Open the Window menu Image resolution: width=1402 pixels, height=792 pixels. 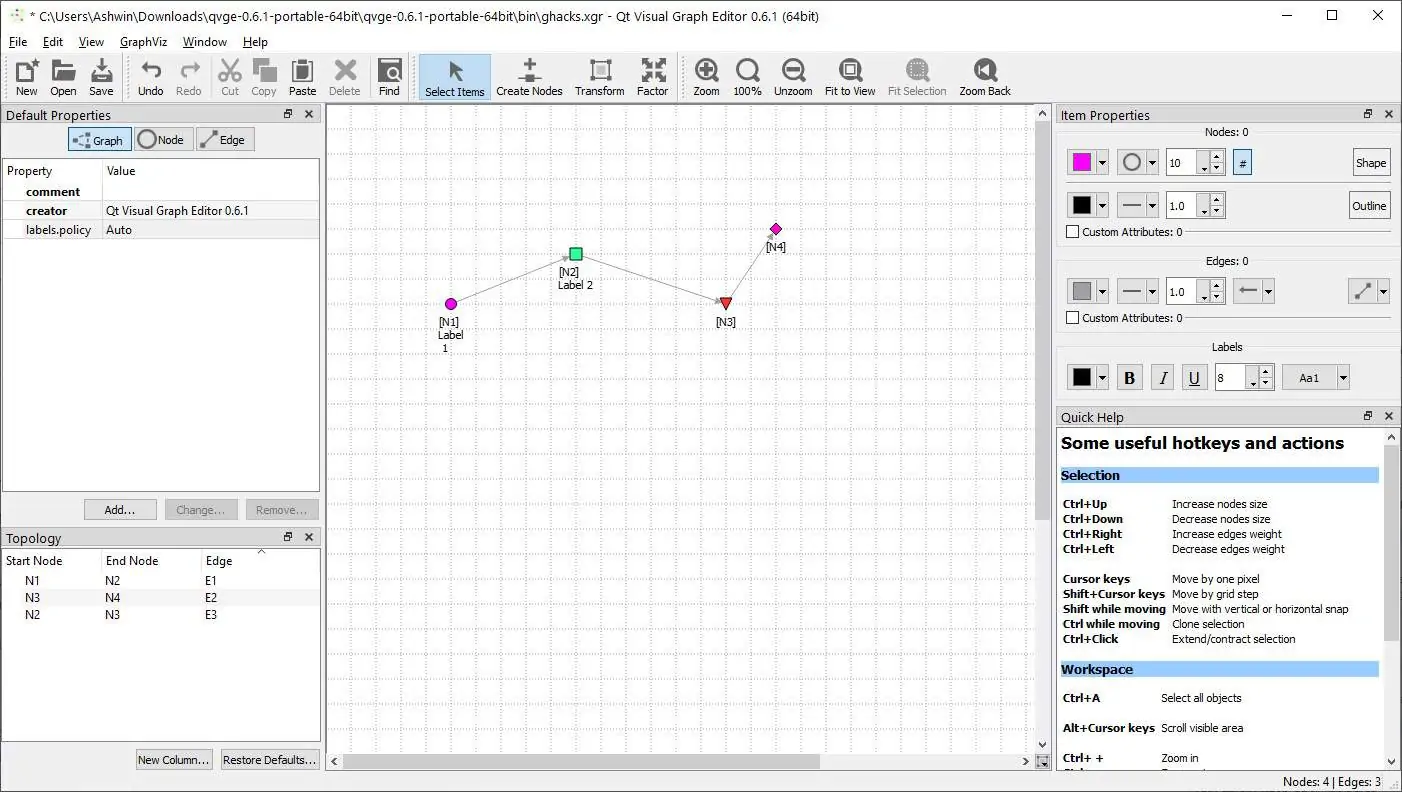pos(205,42)
